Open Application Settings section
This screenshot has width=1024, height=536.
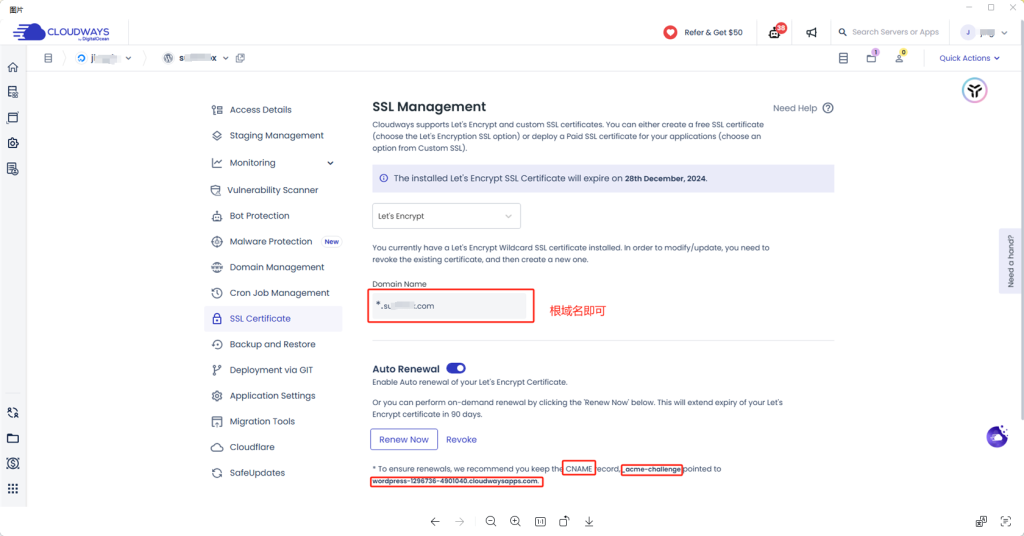tap(273, 396)
